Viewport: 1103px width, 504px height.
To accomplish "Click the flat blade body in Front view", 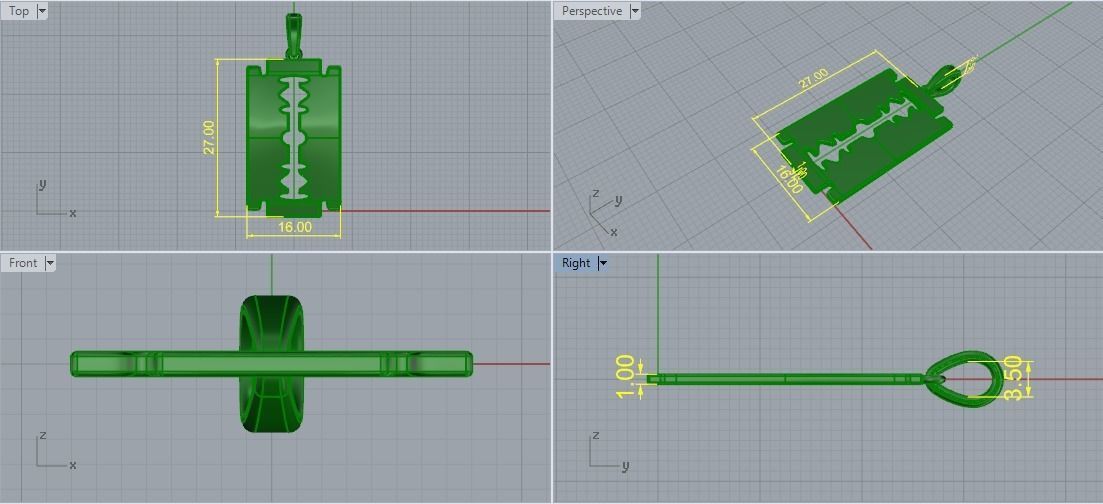I will point(272,363).
